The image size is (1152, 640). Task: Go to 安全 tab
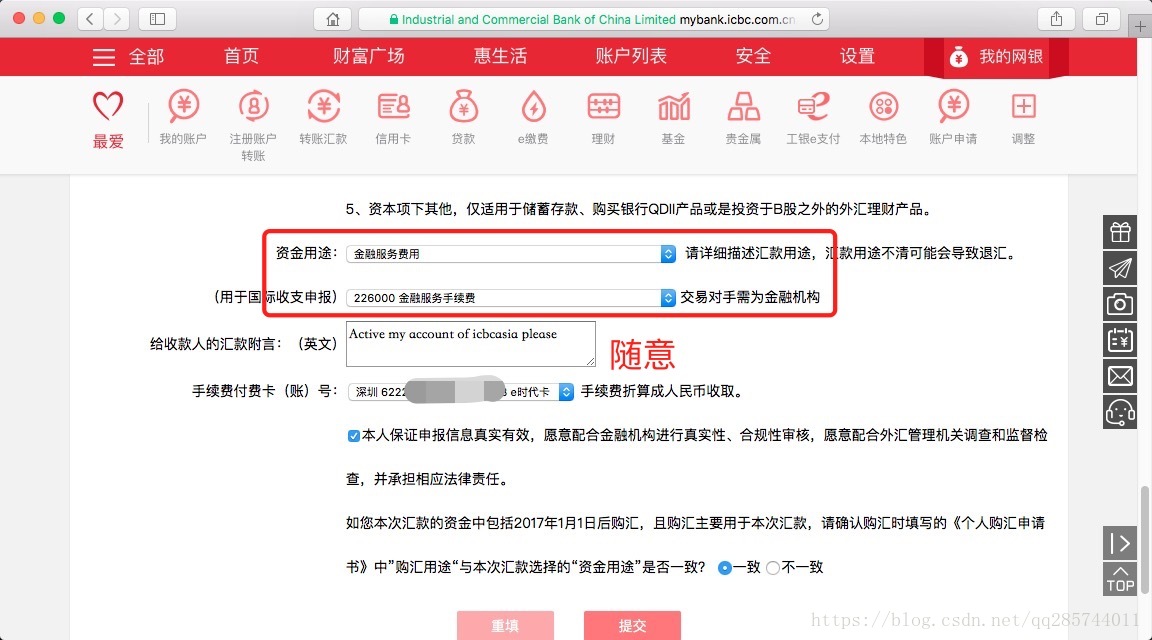coord(753,57)
